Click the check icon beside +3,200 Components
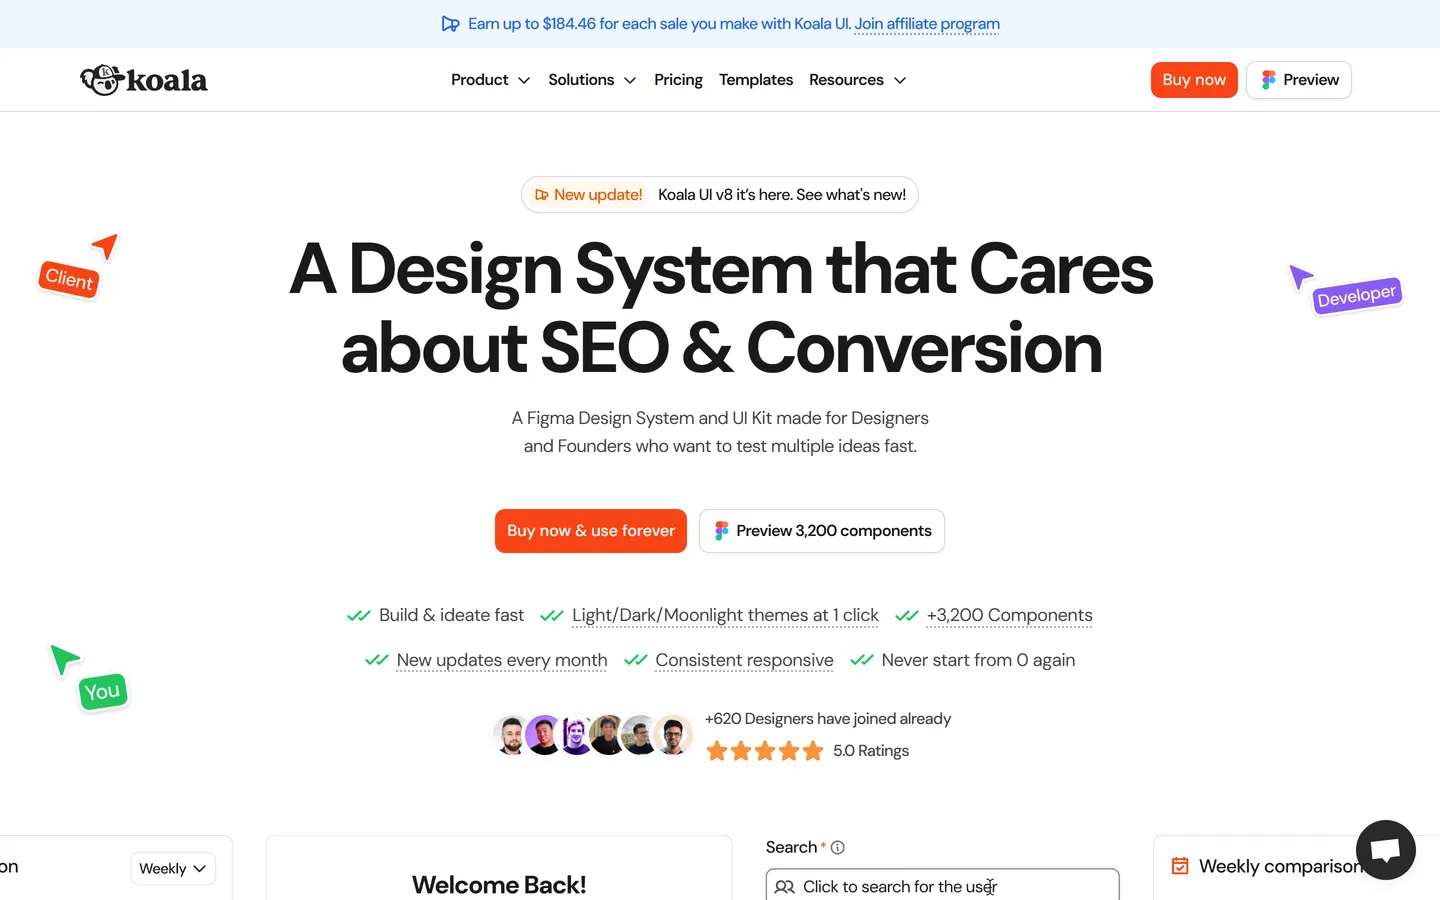Image resolution: width=1440 pixels, height=900 pixels. [x=907, y=616]
